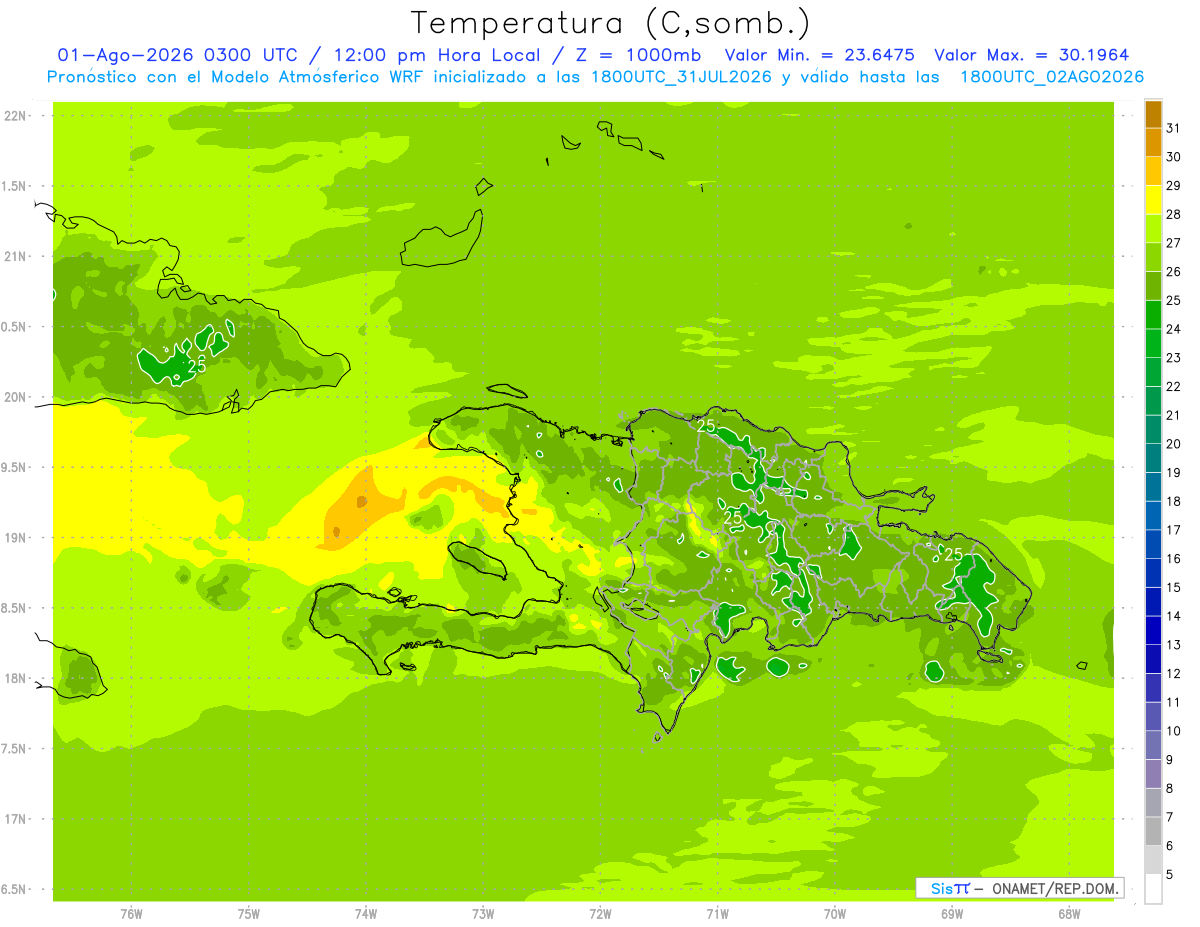Click the legend value '10' on color bar

[1174, 731]
